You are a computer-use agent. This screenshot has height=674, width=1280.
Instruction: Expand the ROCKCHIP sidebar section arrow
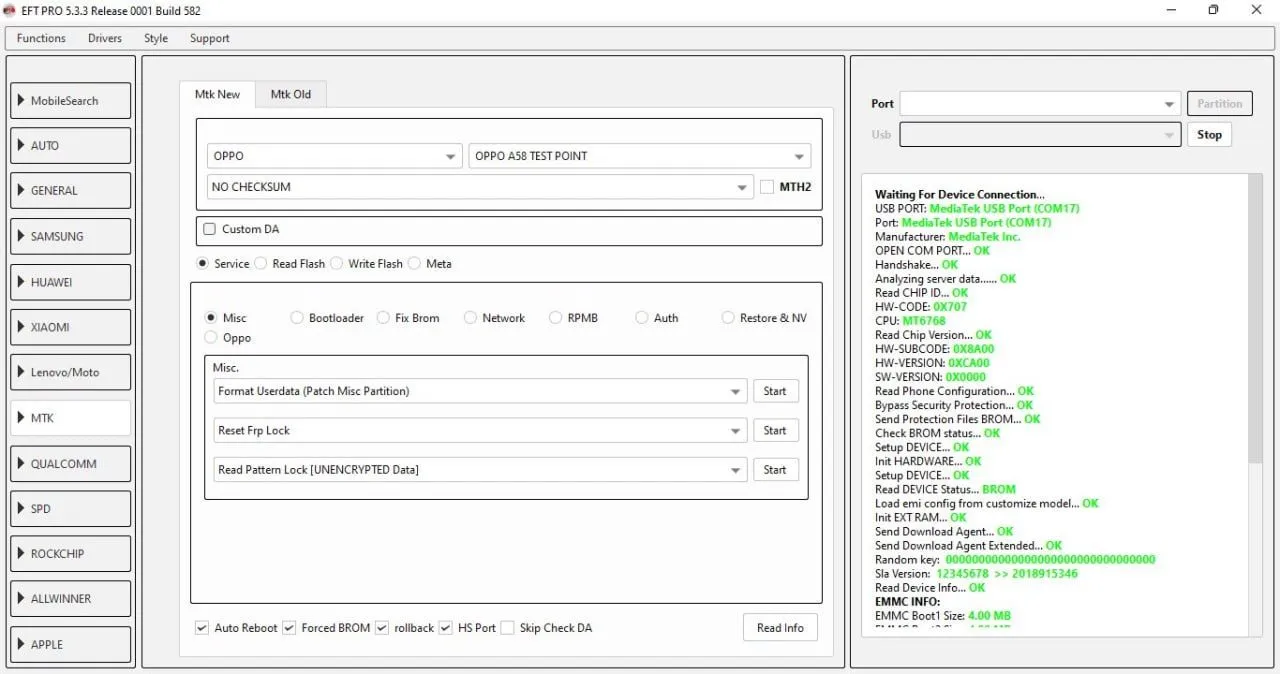21,553
